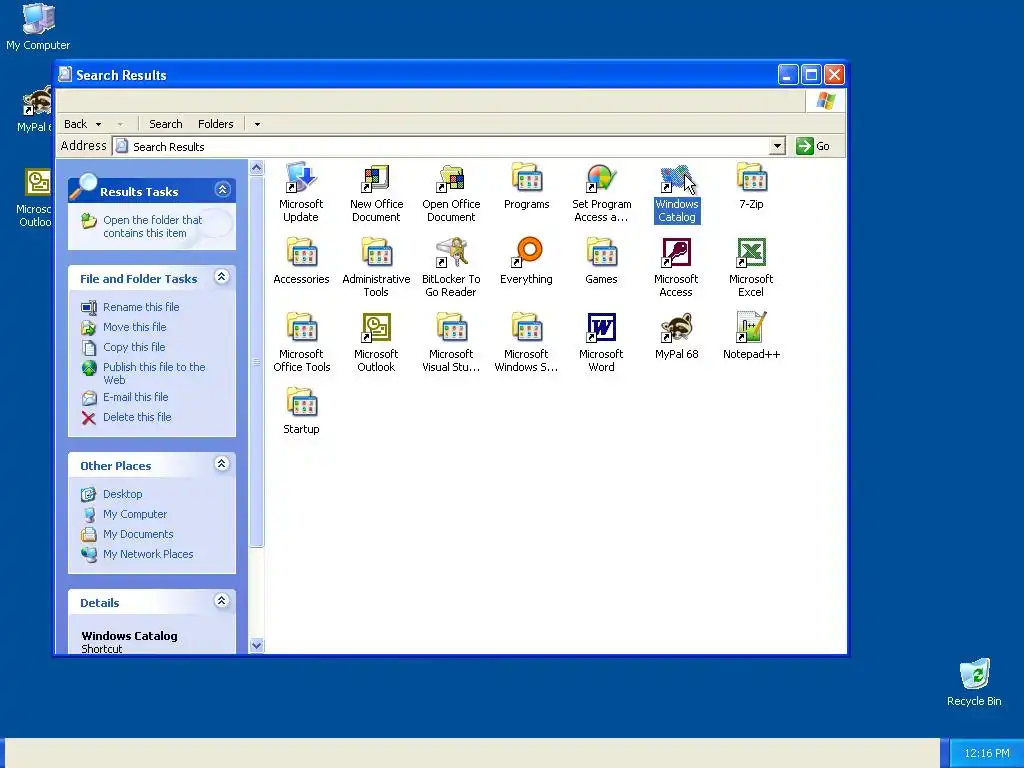The width and height of the screenshot is (1024, 768).
Task: Select the Microsoft Office Tools folder
Action: pos(301,328)
